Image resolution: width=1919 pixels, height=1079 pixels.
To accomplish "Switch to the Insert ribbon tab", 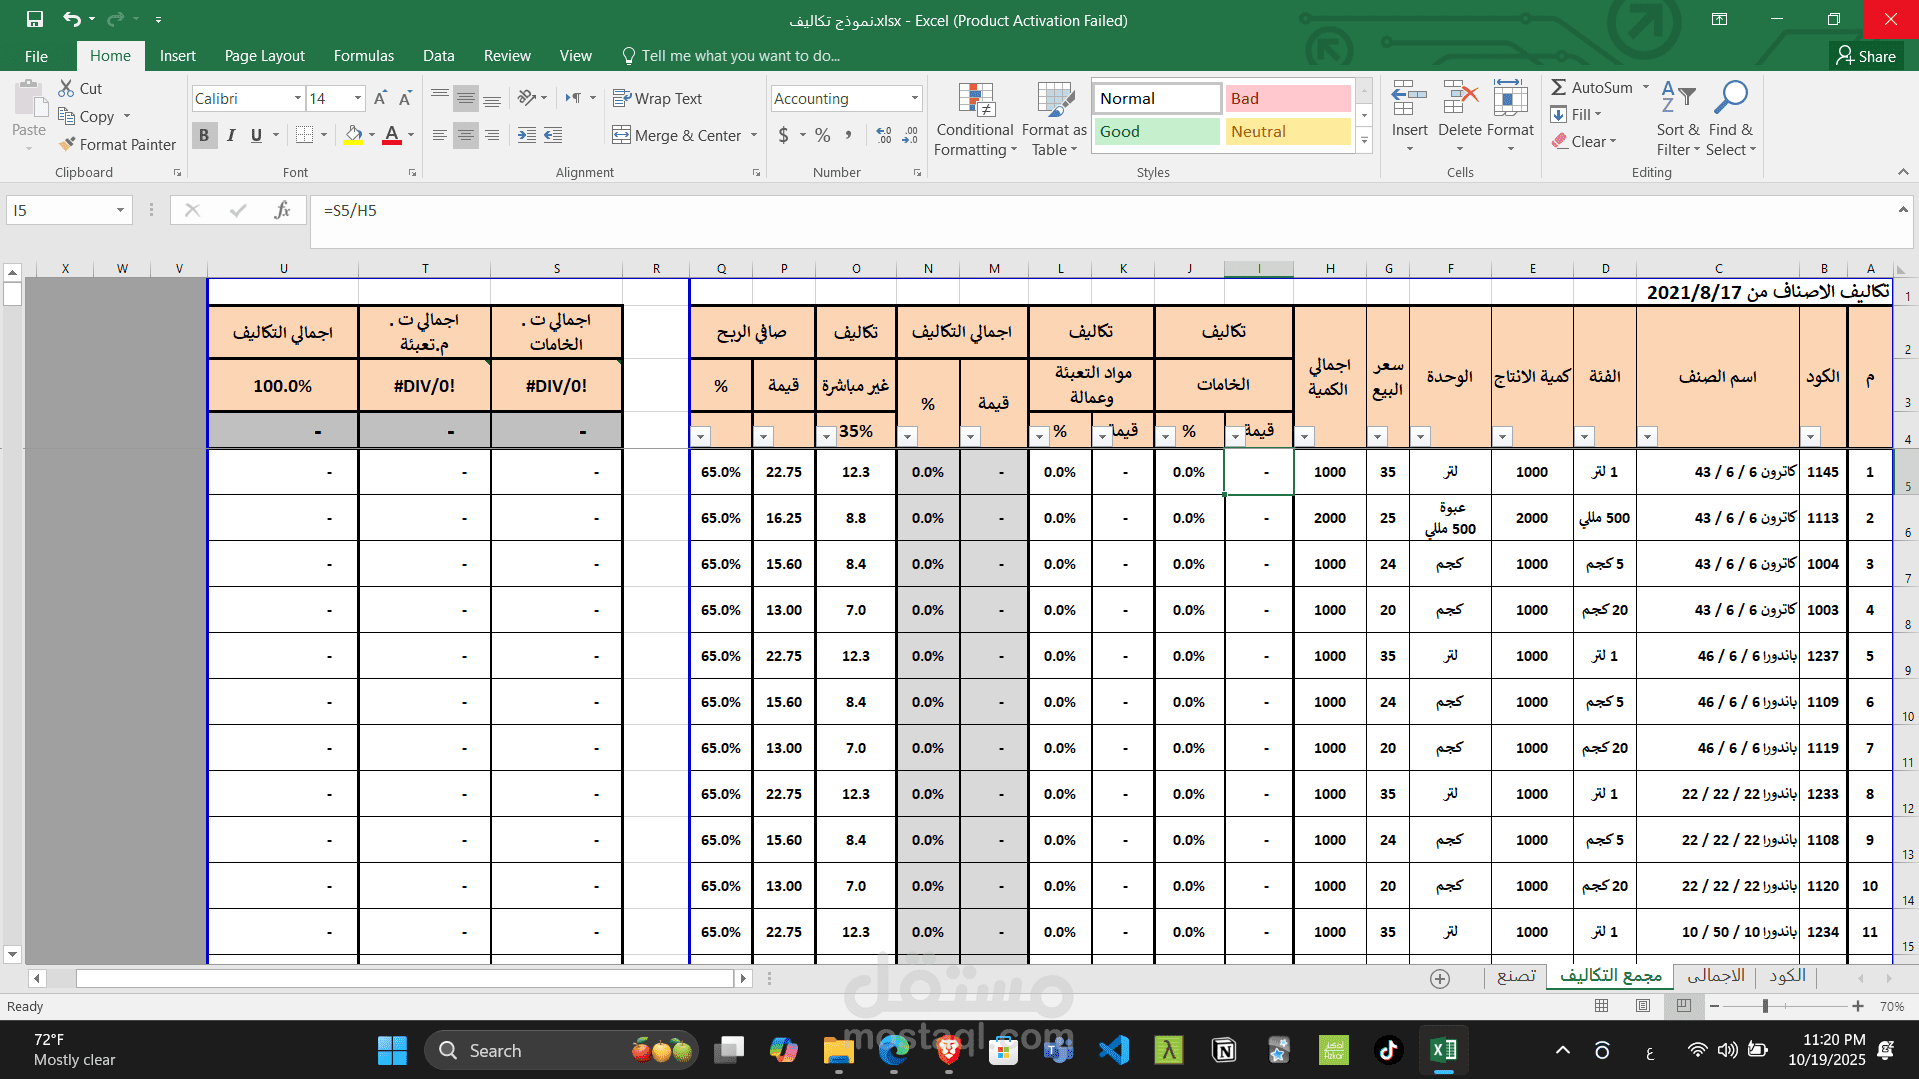I will (177, 56).
